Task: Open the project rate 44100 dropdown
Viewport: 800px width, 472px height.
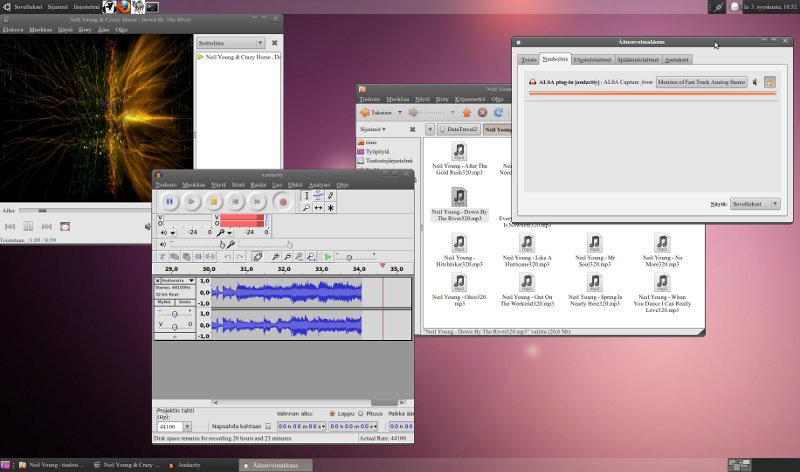Action: (187, 426)
